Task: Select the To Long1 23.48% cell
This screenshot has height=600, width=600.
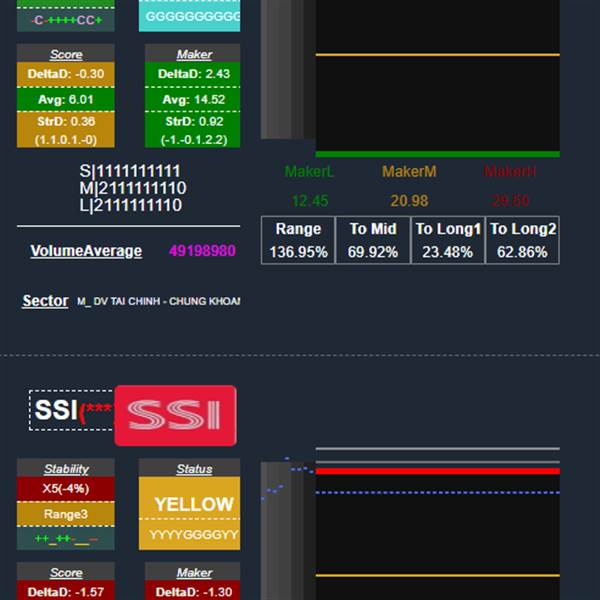Action: pos(448,240)
